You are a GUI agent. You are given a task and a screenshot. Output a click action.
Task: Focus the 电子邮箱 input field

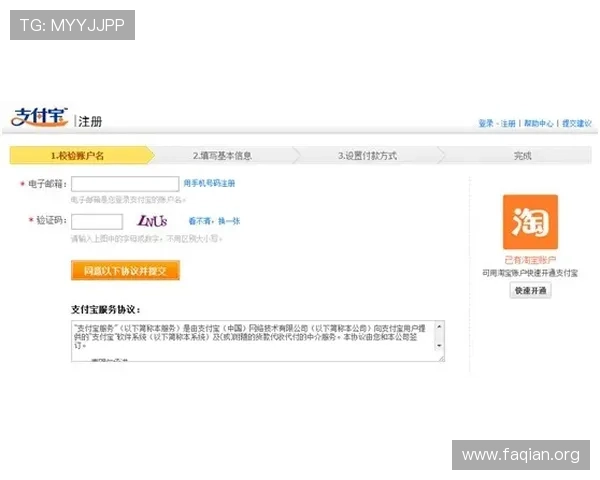click(125, 184)
